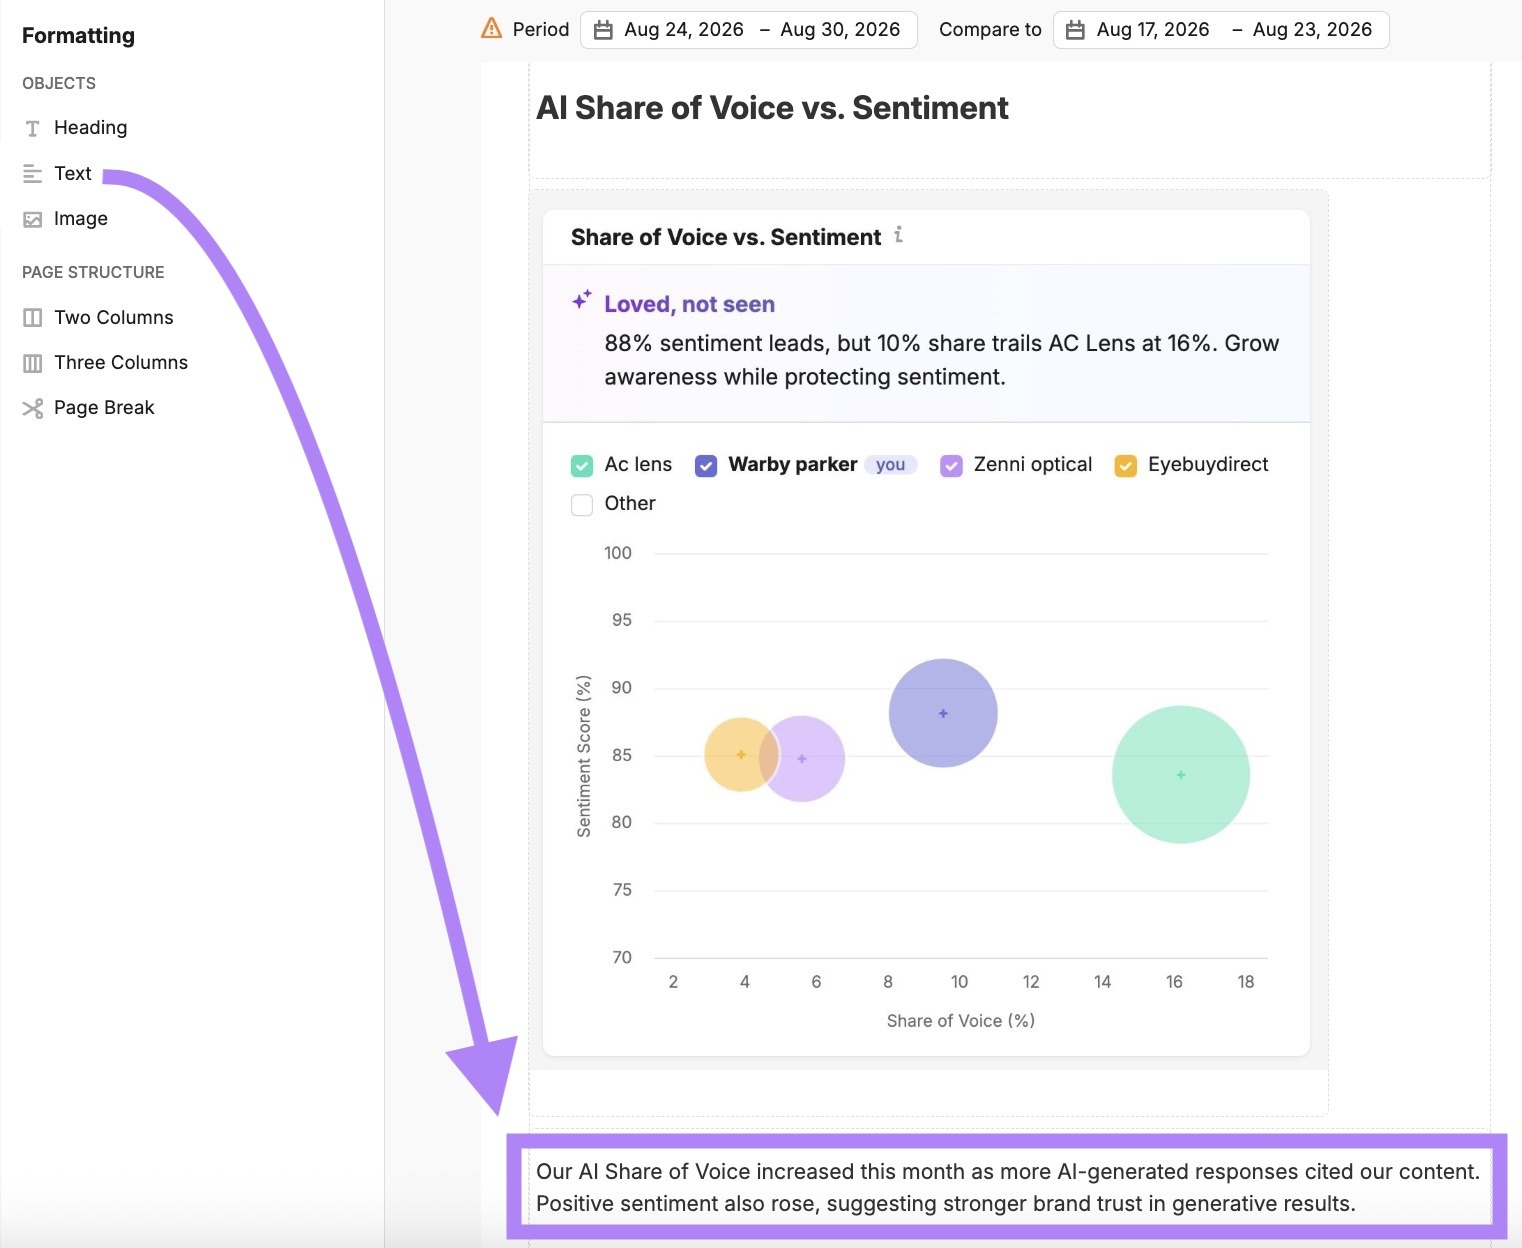1522x1248 pixels.
Task: Click the Page Break scissors icon
Action: [x=33, y=408]
